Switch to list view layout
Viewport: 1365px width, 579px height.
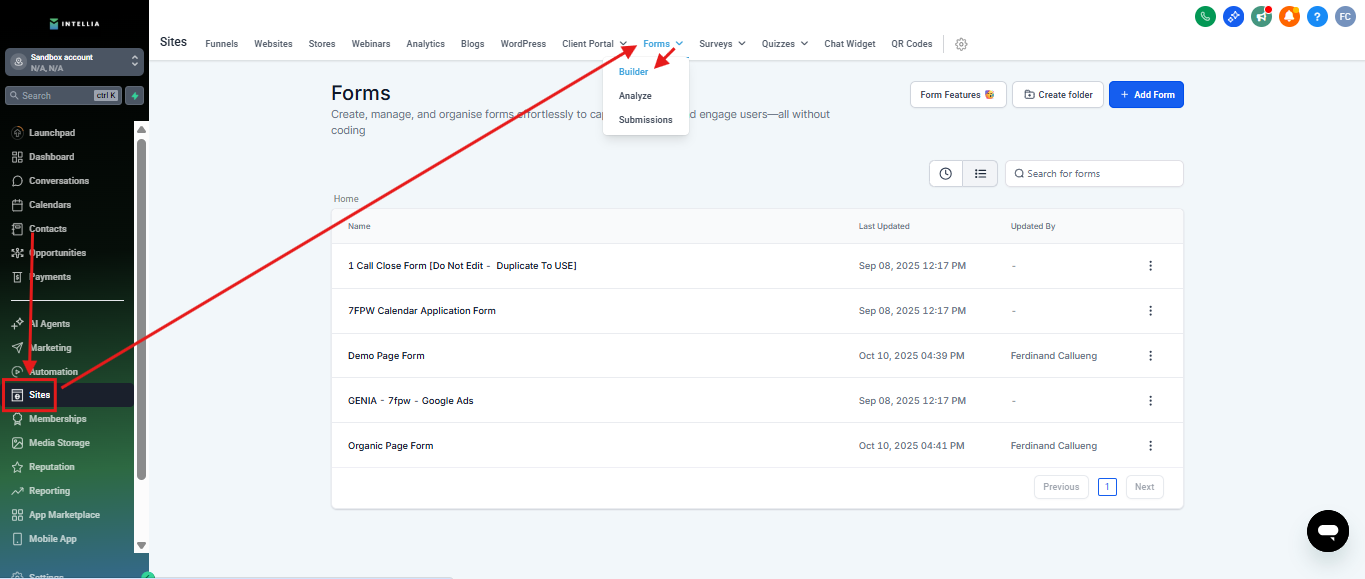[980, 174]
